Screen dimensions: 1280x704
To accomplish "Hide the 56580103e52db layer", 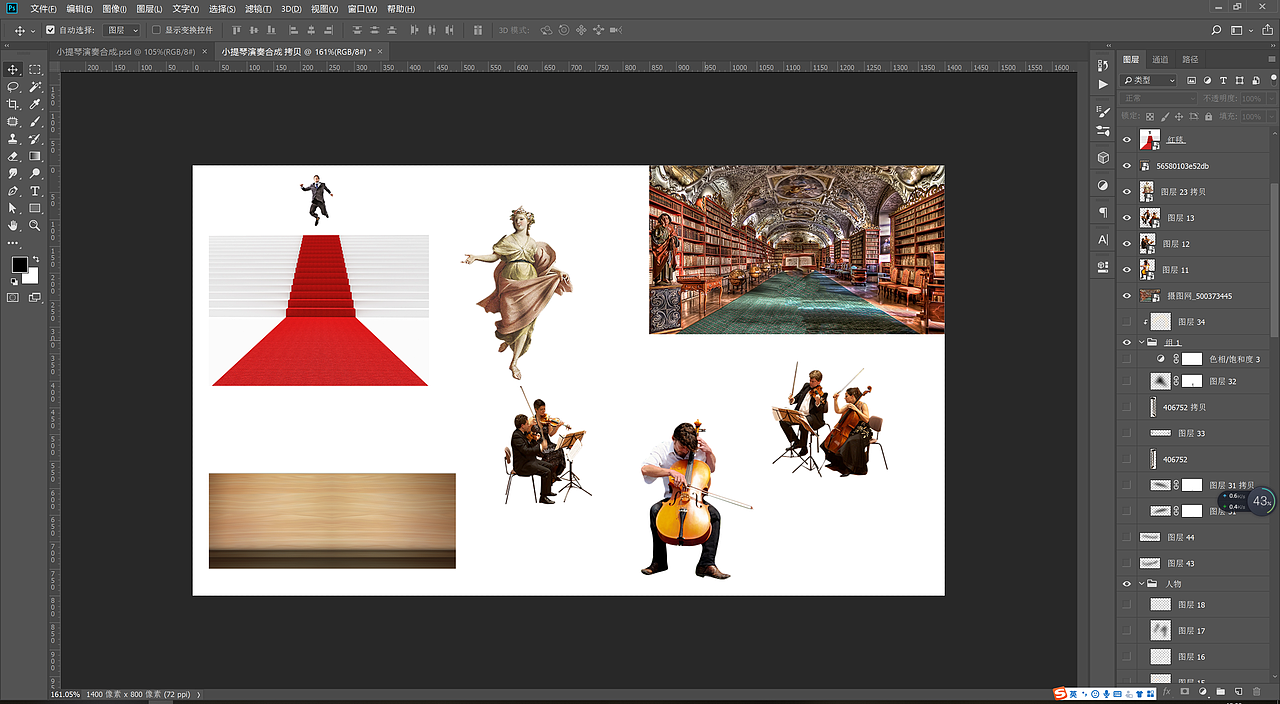I will pos(1127,166).
